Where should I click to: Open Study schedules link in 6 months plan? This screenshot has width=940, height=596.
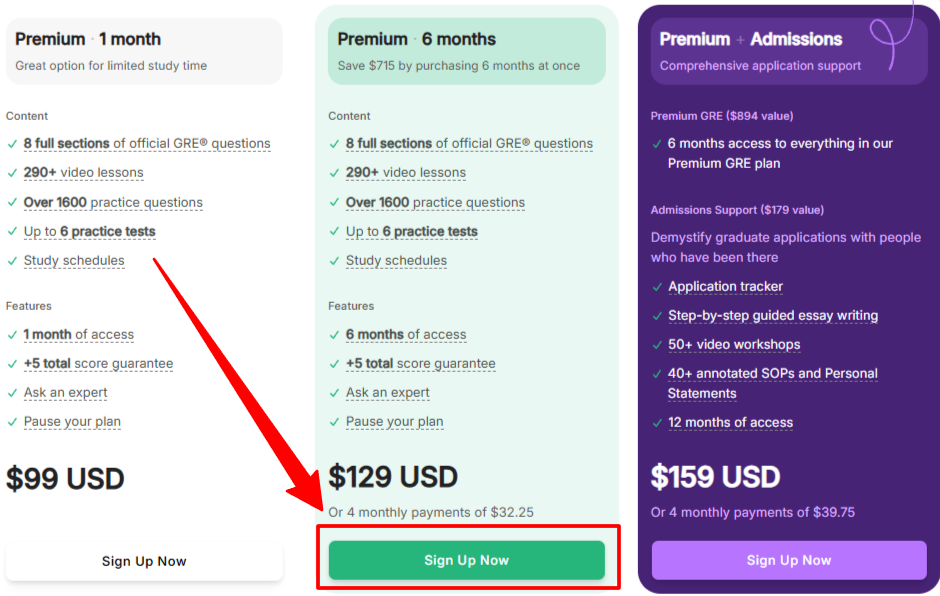click(x=396, y=261)
